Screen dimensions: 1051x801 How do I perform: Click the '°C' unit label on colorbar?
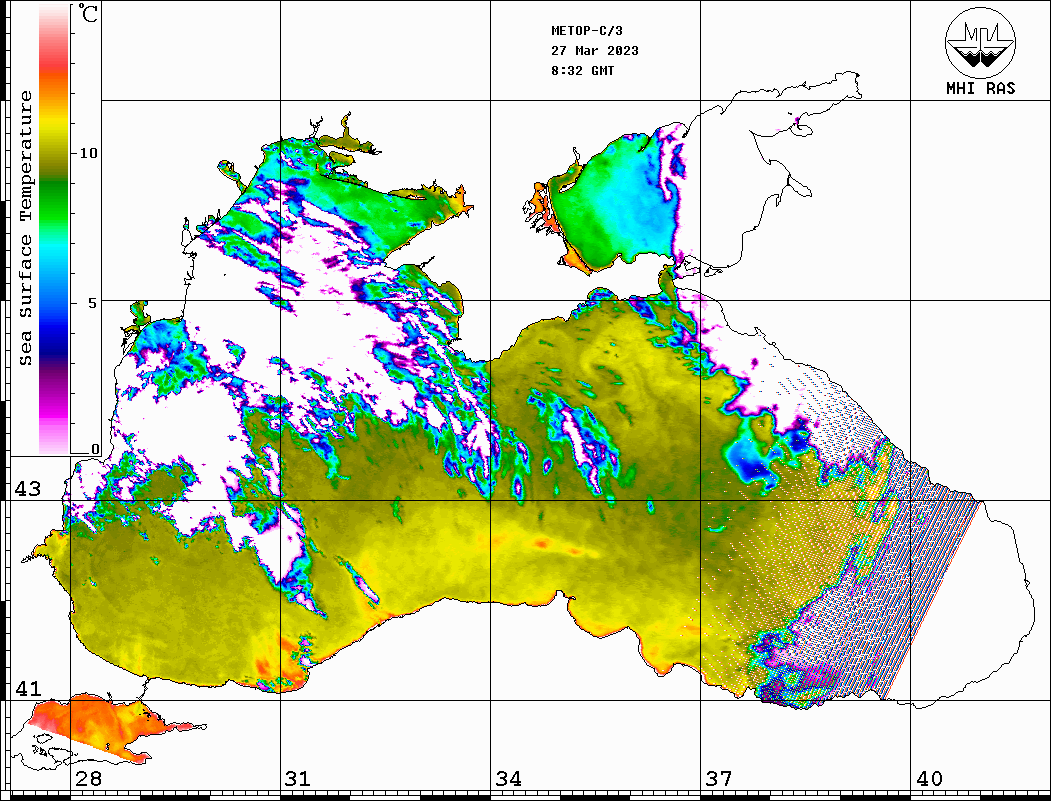88,13
